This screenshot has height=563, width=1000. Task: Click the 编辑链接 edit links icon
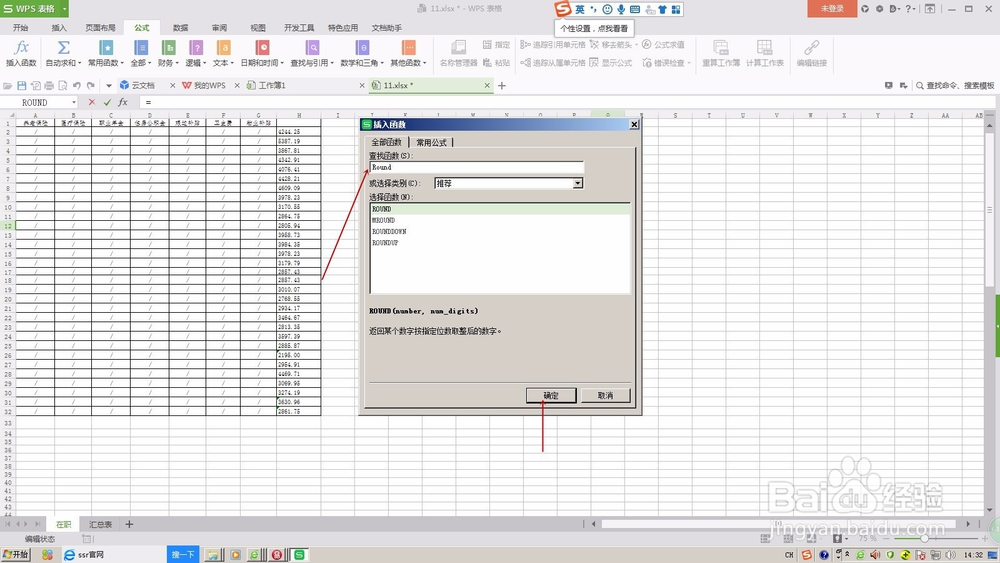click(811, 48)
